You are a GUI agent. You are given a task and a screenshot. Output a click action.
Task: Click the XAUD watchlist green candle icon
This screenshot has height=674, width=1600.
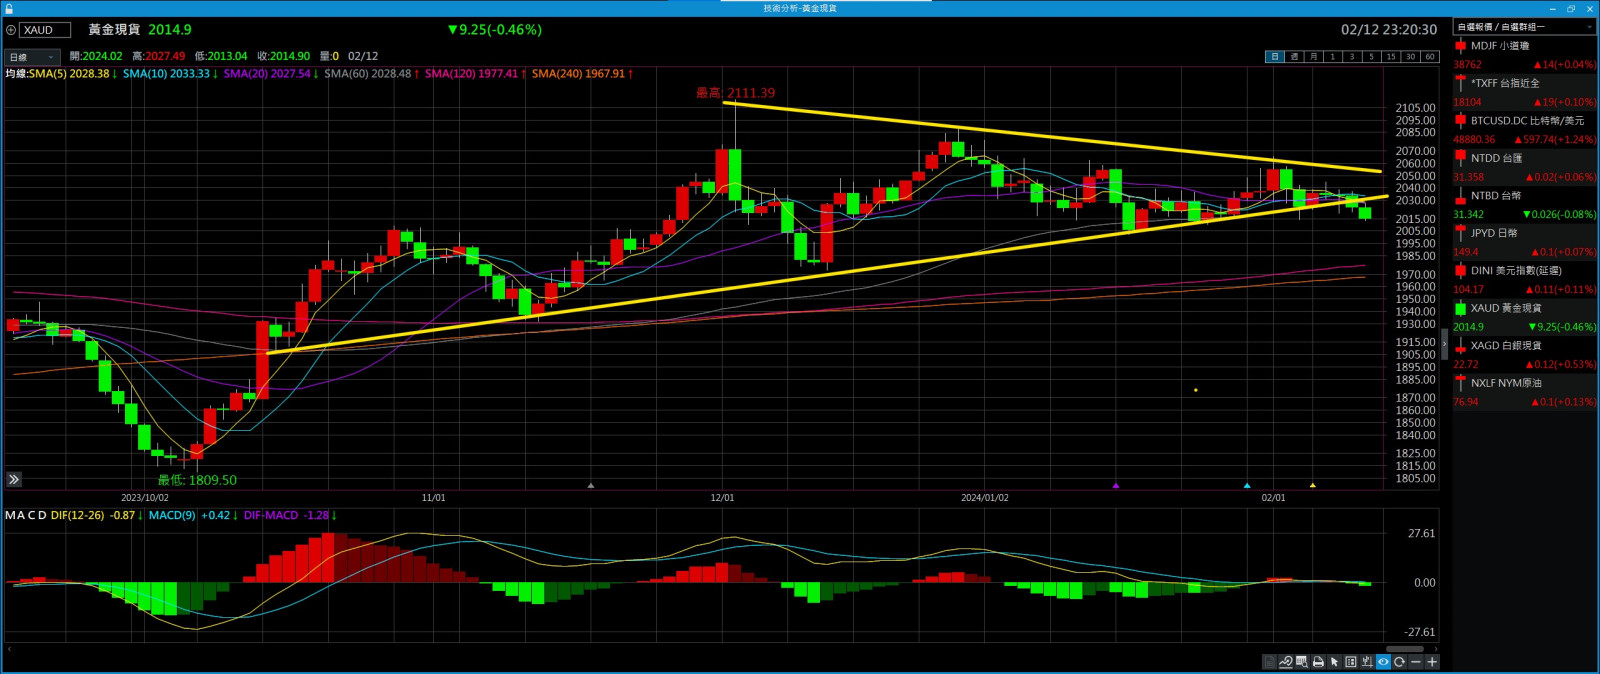coord(1460,309)
